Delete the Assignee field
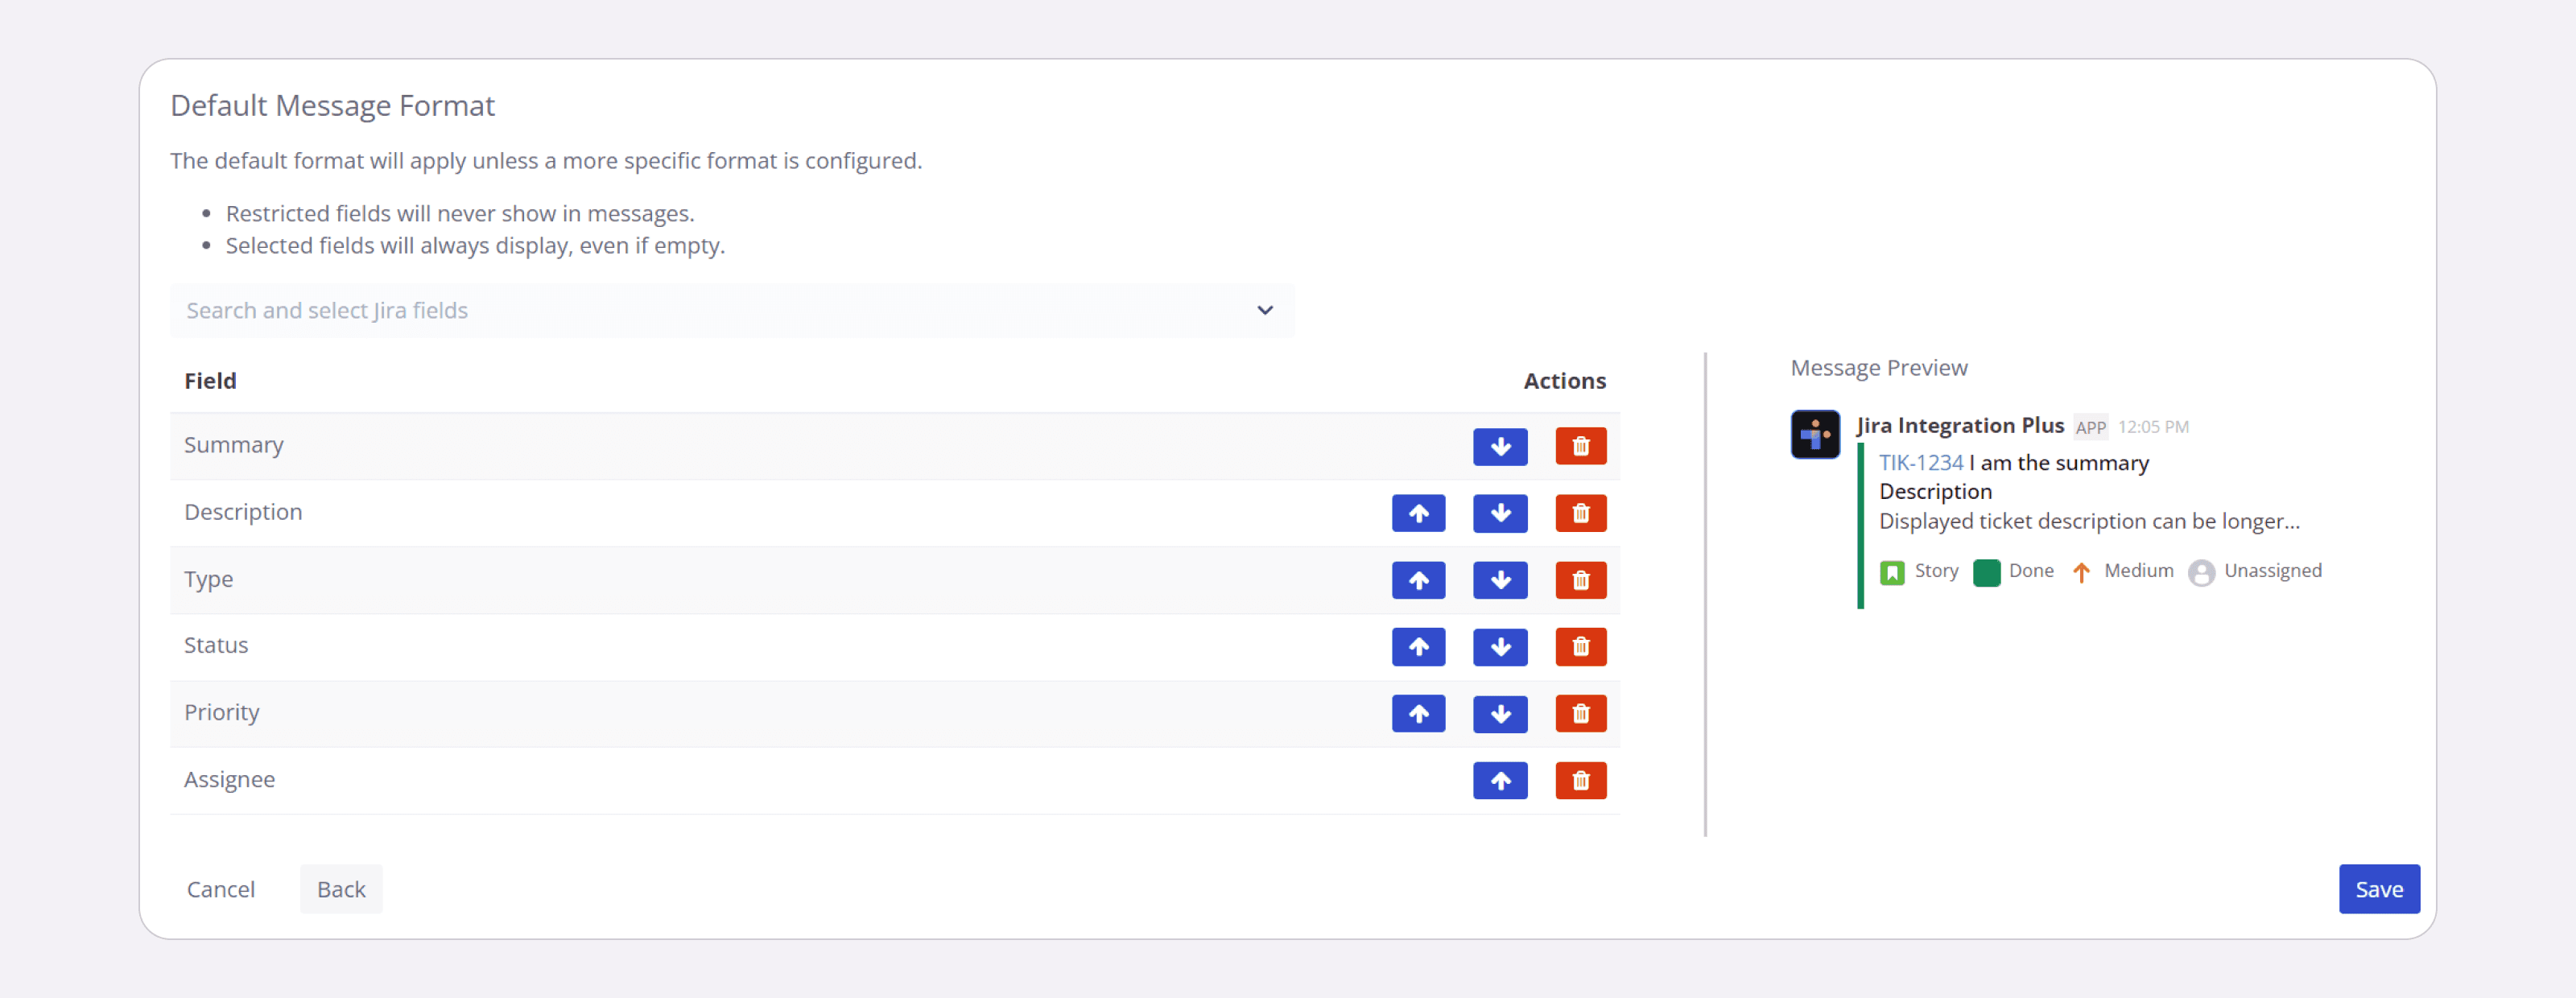The height and width of the screenshot is (998, 2576). click(1581, 781)
